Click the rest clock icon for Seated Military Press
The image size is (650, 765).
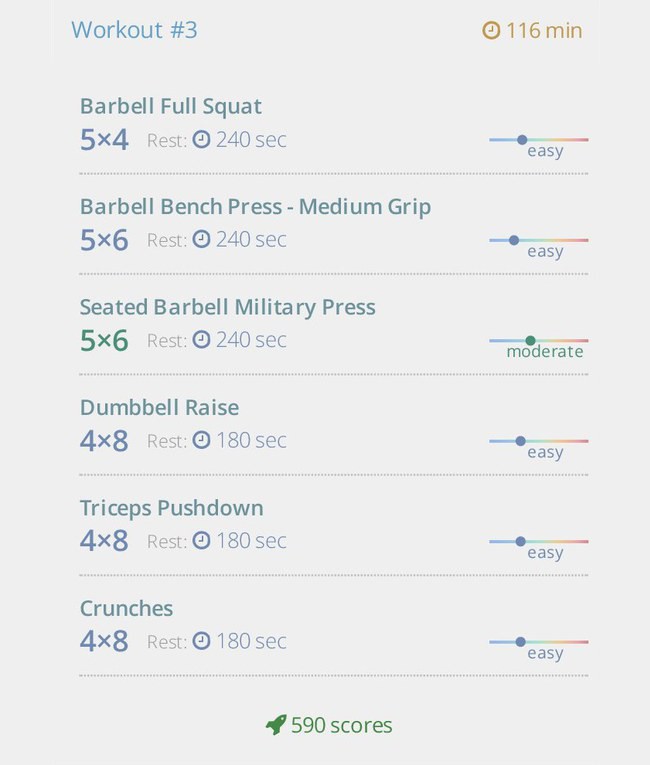[x=201, y=340]
